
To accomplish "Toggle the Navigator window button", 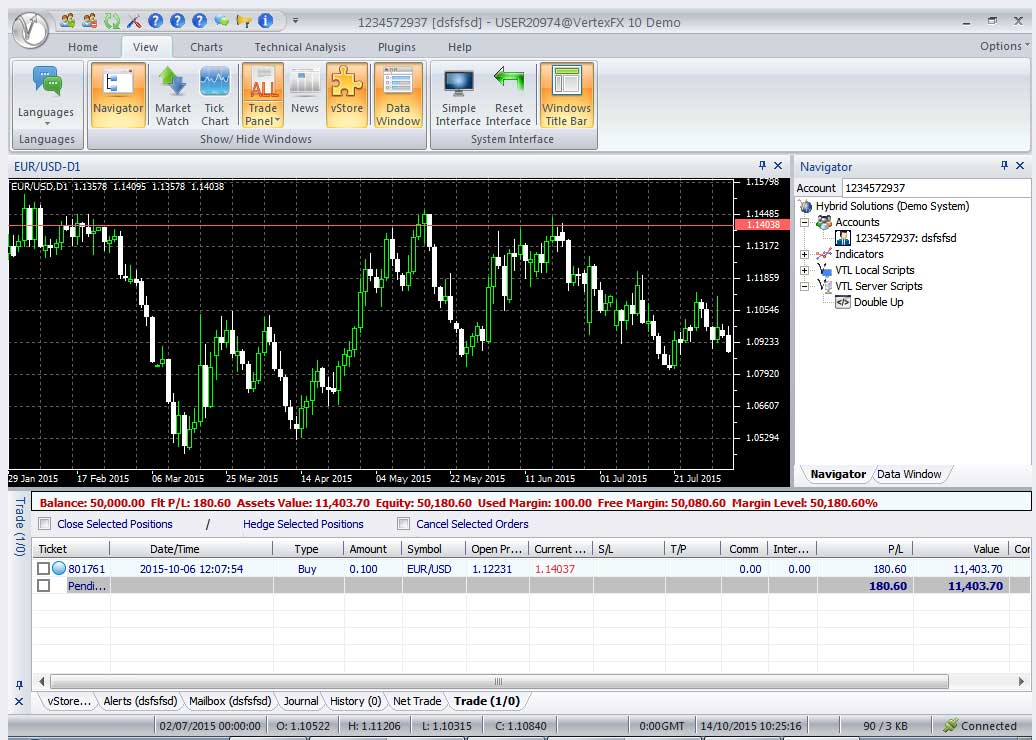I will 118,95.
